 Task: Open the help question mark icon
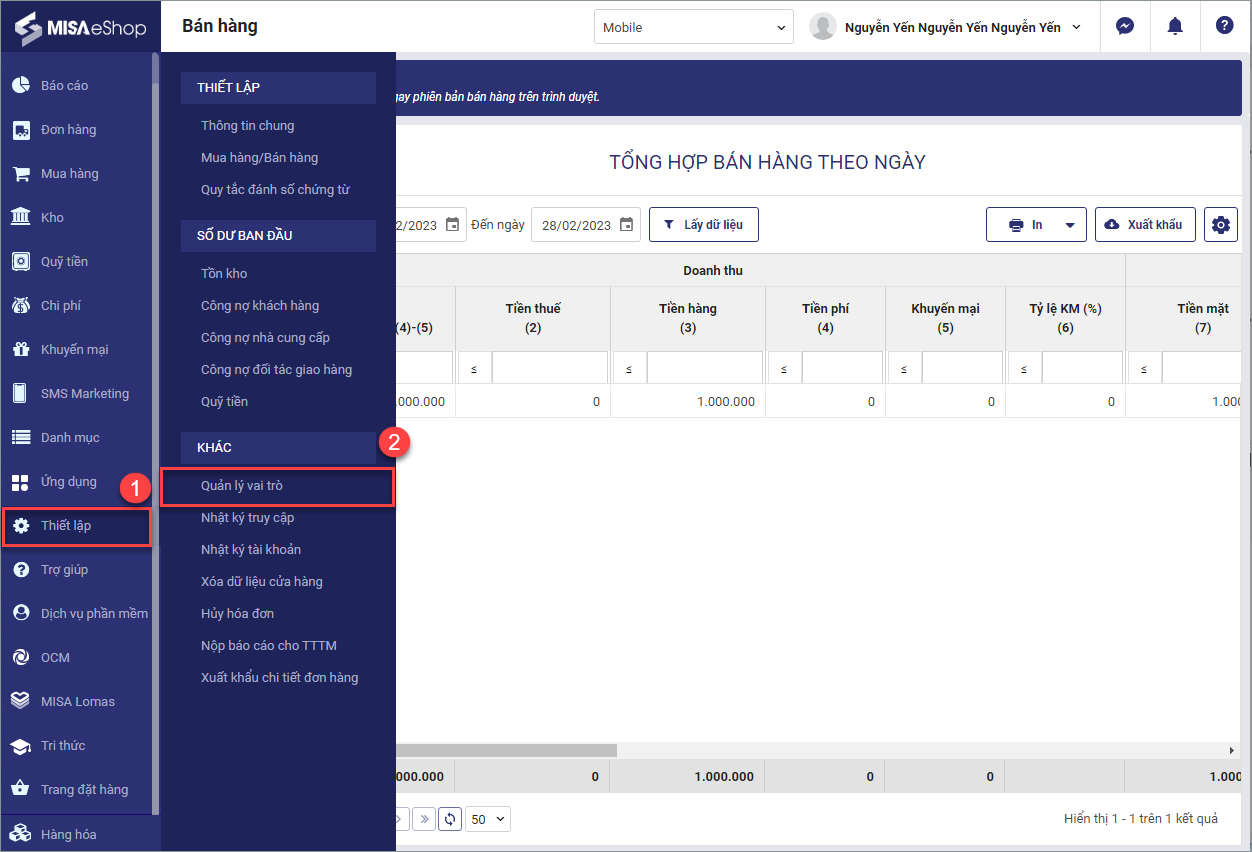(1224, 26)
